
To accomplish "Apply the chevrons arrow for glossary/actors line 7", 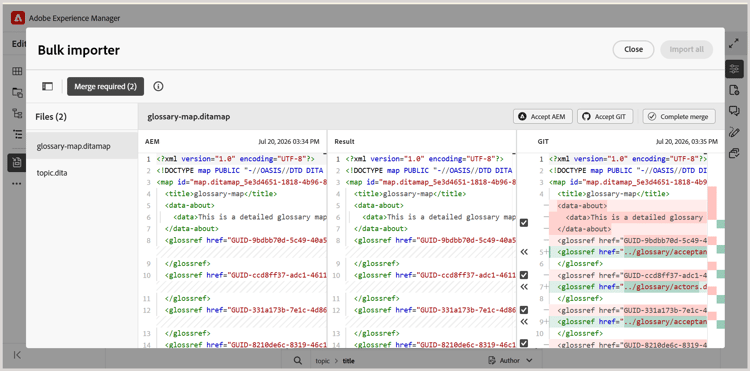I will click(x=524, y=287).
